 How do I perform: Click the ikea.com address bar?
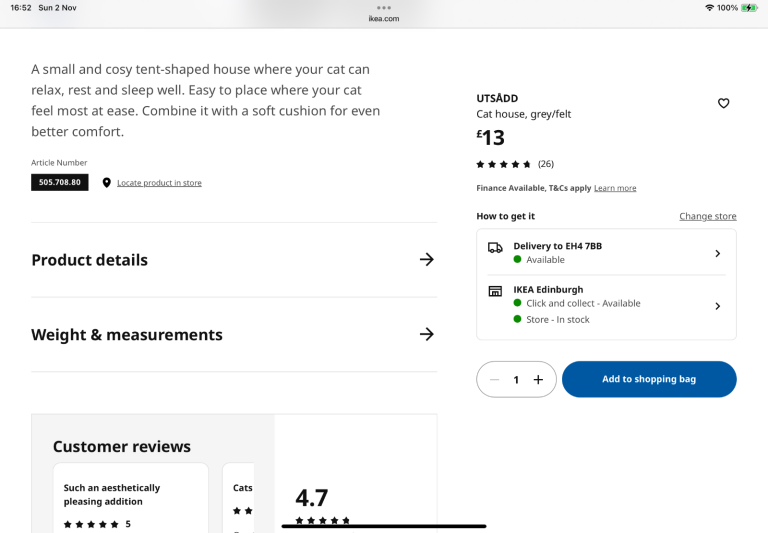click(384, 18)
